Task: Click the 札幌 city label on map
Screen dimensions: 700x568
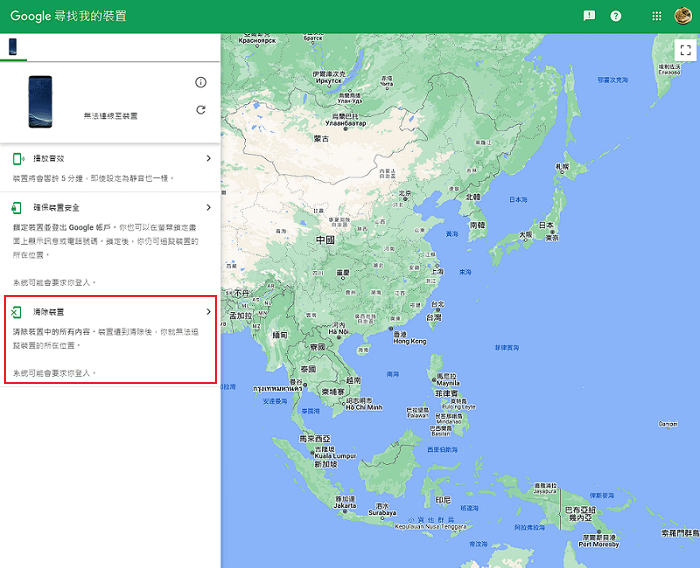Action: (x=562, y=167)
